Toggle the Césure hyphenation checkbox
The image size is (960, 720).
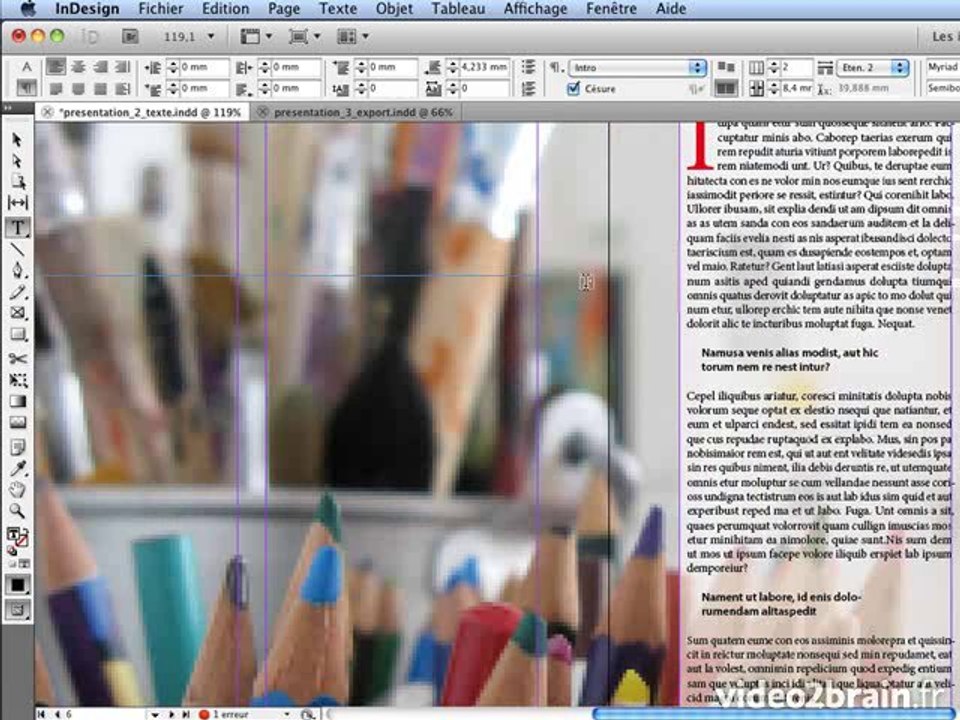click(573, 89)
